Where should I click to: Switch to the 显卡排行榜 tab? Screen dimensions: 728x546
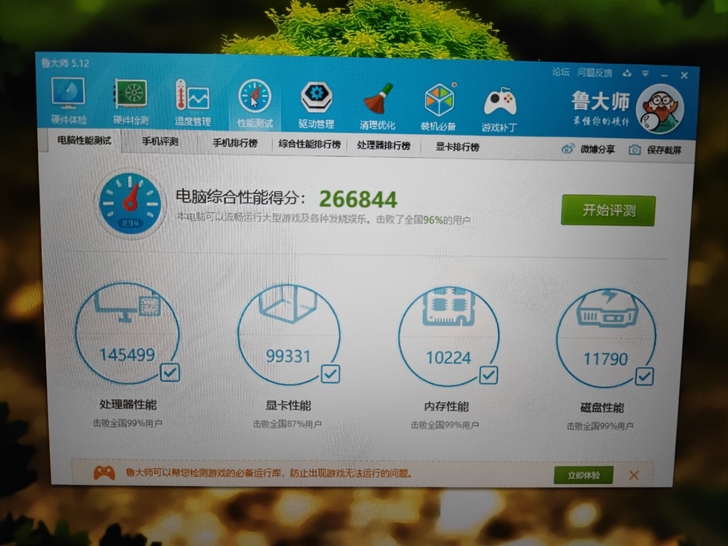(x=457, y=147)
